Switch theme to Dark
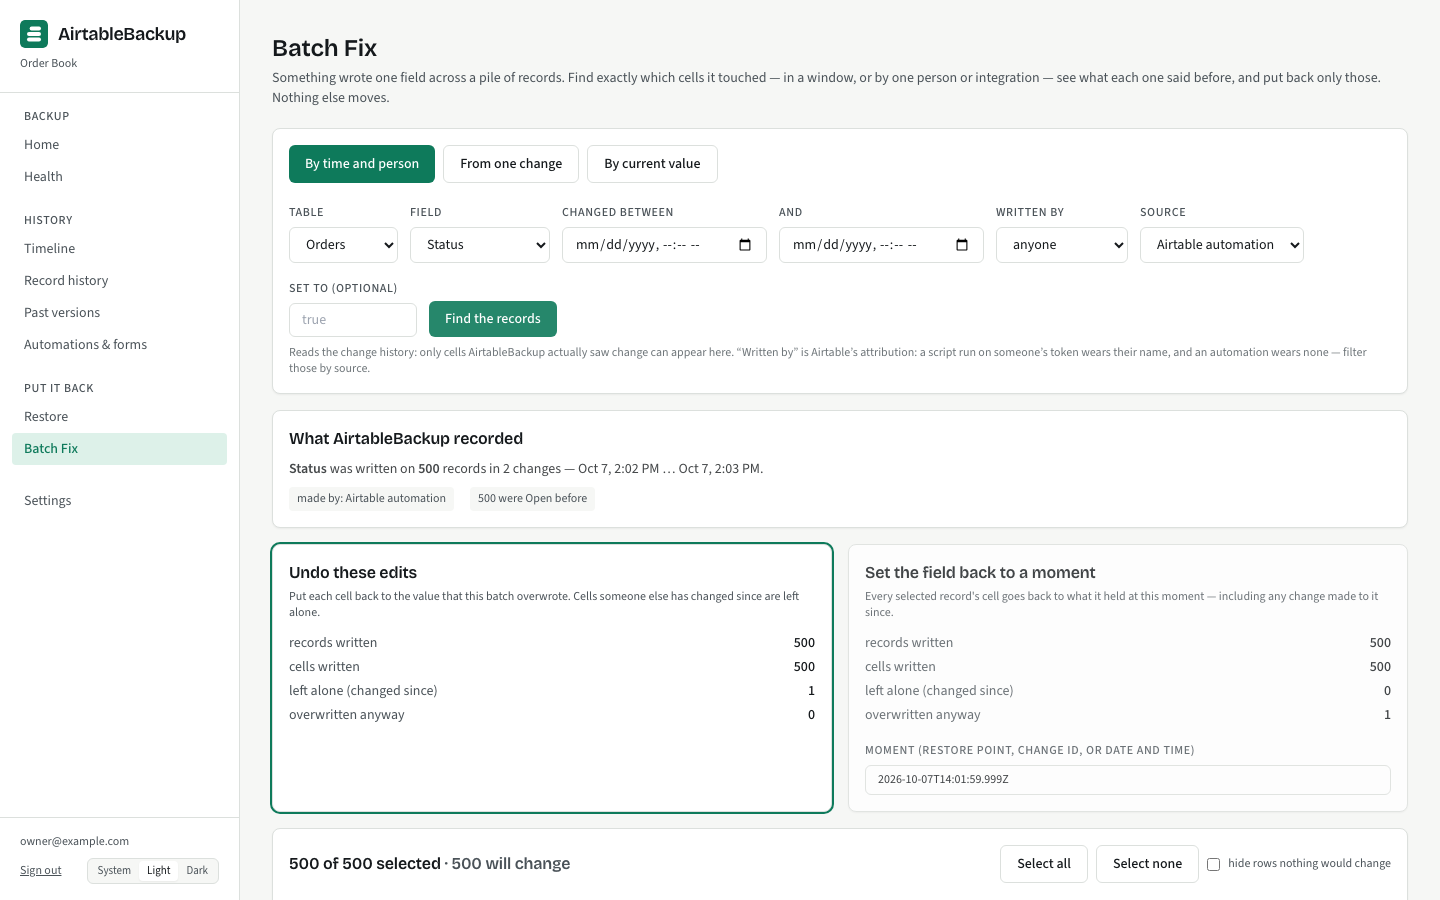The height and width of the screenshot is (900, 1440). pos(197,871)
